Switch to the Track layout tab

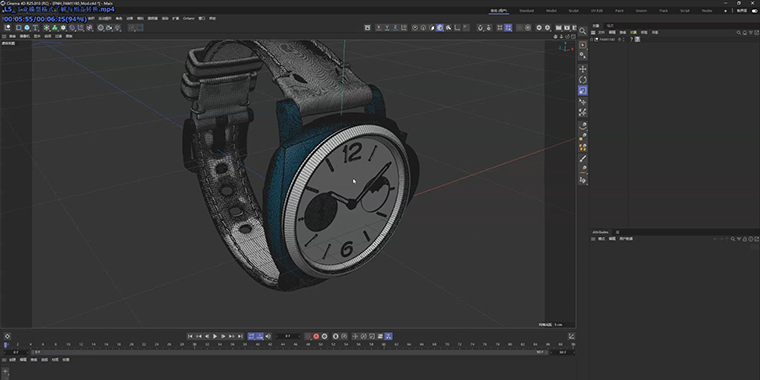tap(663, 10)
